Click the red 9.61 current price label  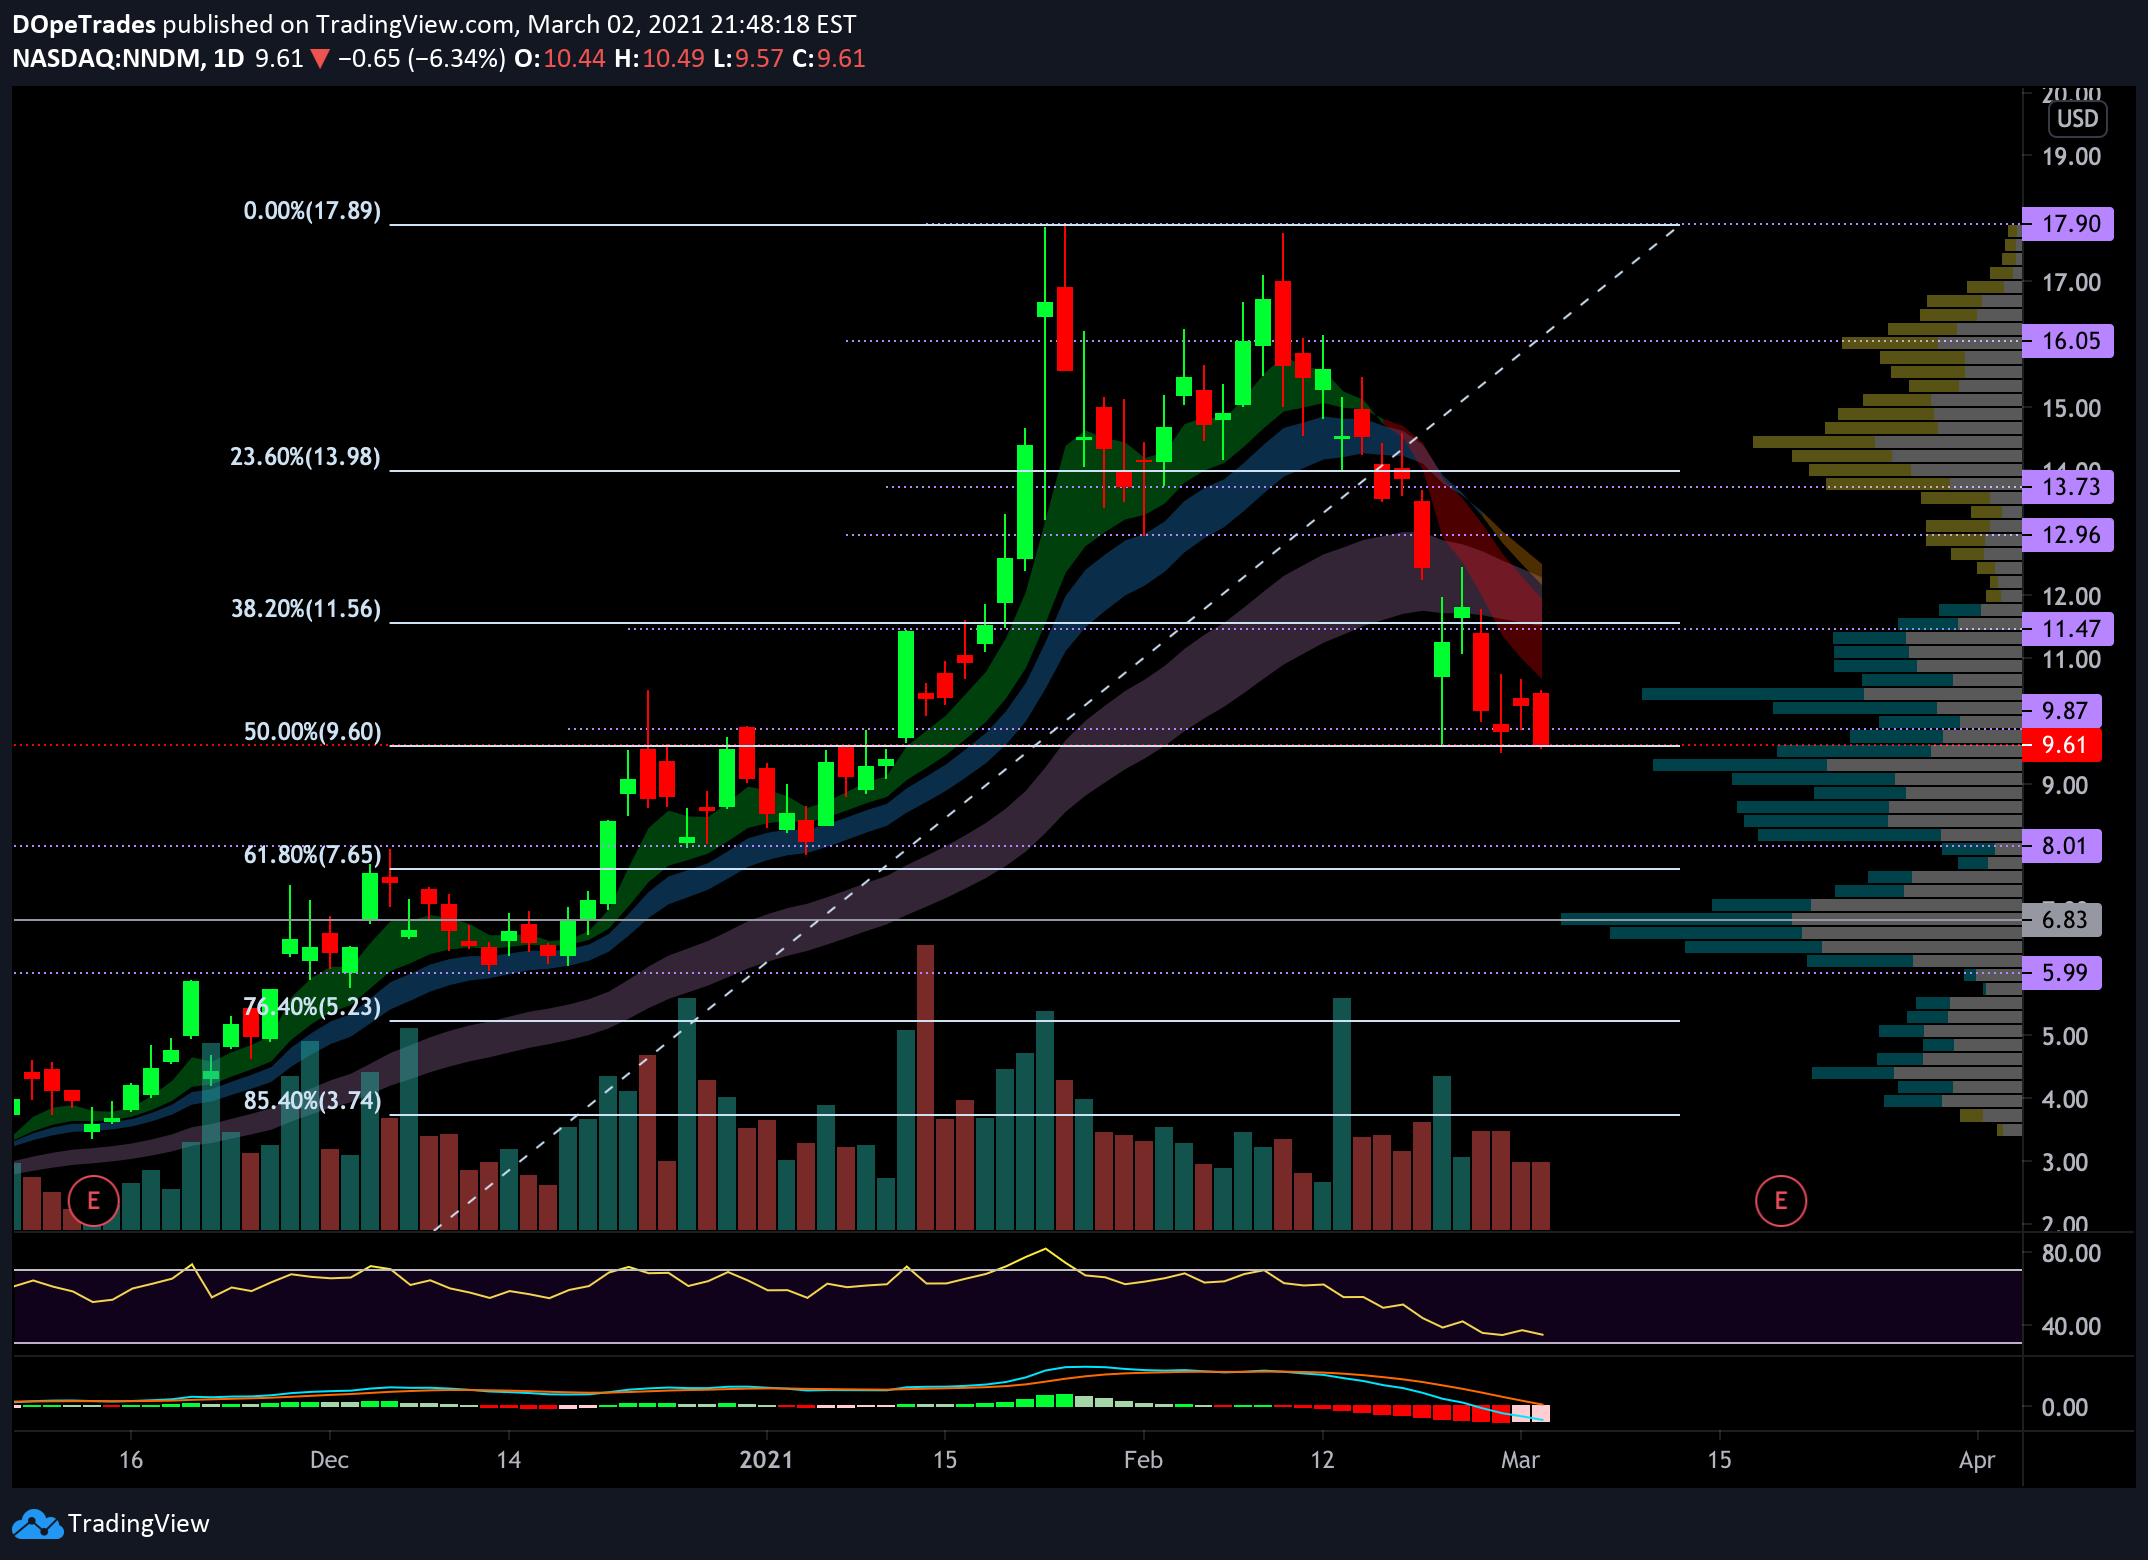[x=2062, y=745]
